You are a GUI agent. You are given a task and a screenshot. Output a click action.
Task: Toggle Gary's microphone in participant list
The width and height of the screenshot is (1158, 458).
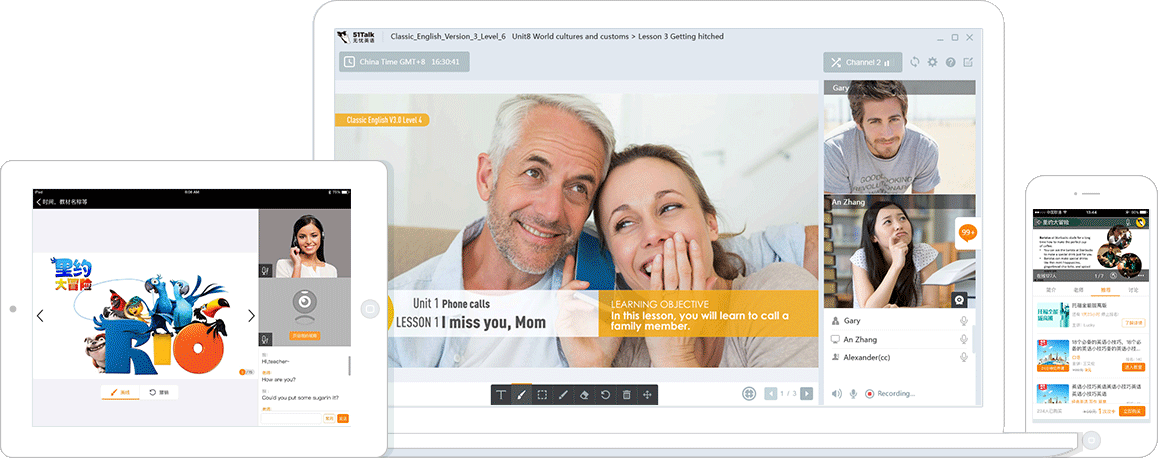tap(964, 321)
